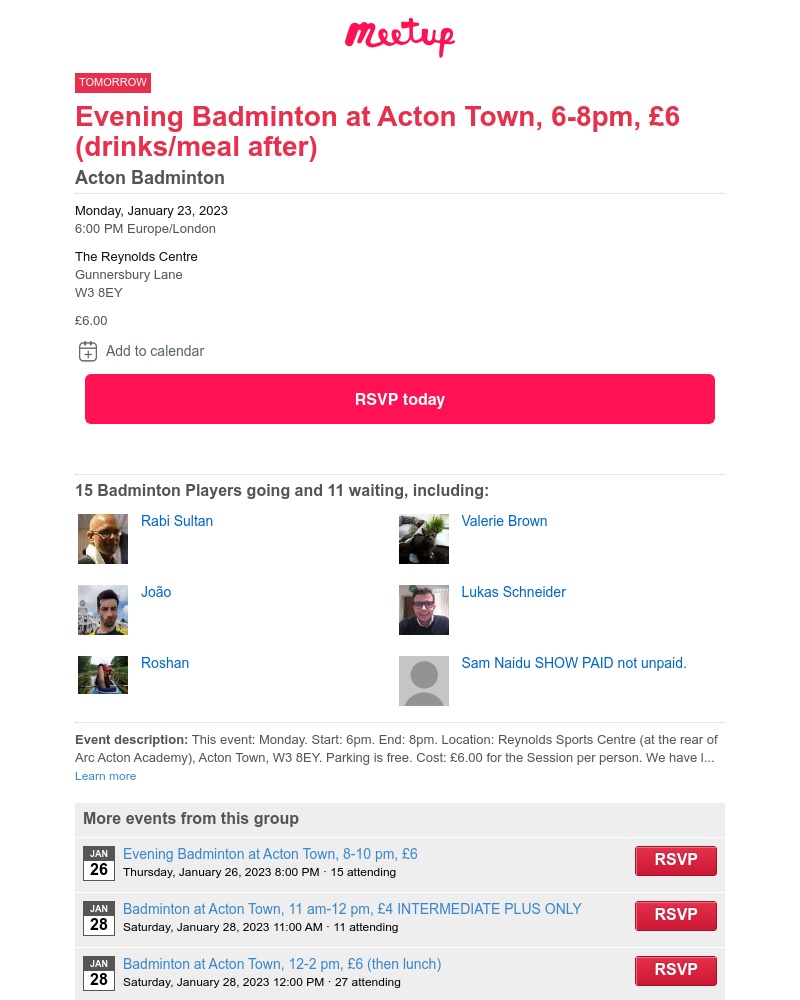Image resolution: width=800 pixels, height=1000 pixels.
Task: Open Rabi Sultan's profile photo
Action: coord(103,539)
